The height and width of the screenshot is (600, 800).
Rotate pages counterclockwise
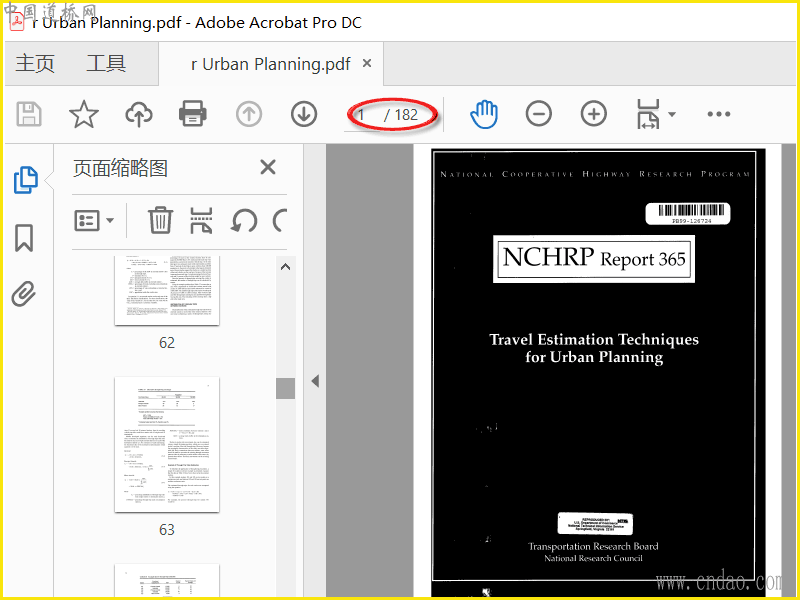pos(244,221)
